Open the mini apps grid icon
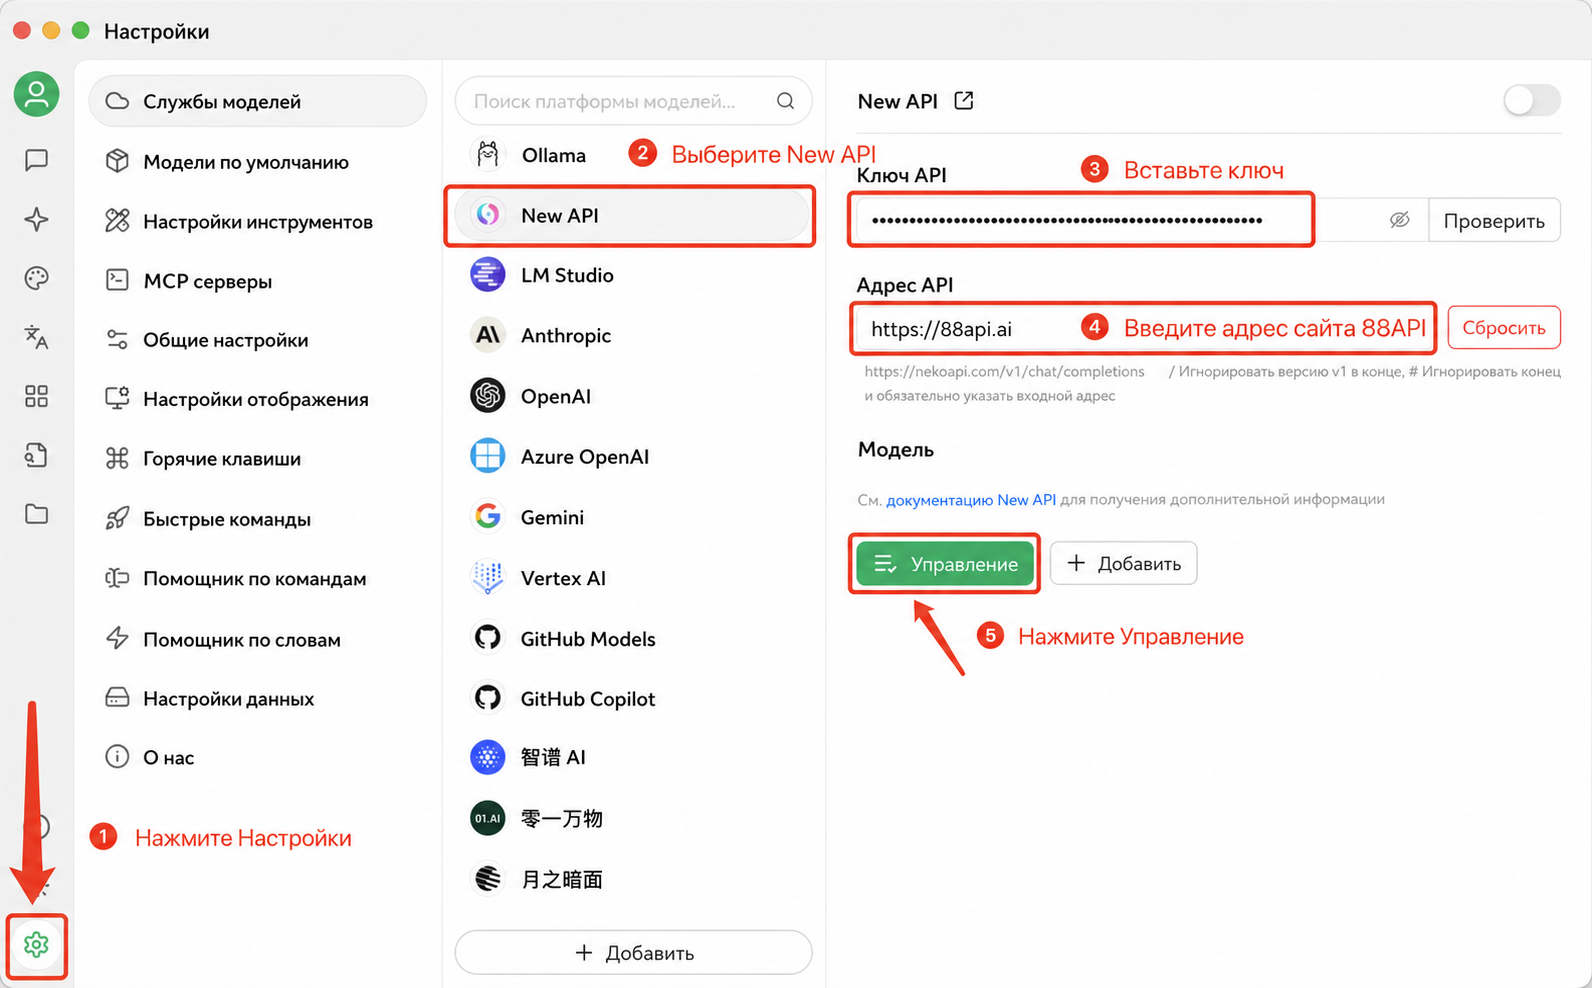 coord(36,396)
